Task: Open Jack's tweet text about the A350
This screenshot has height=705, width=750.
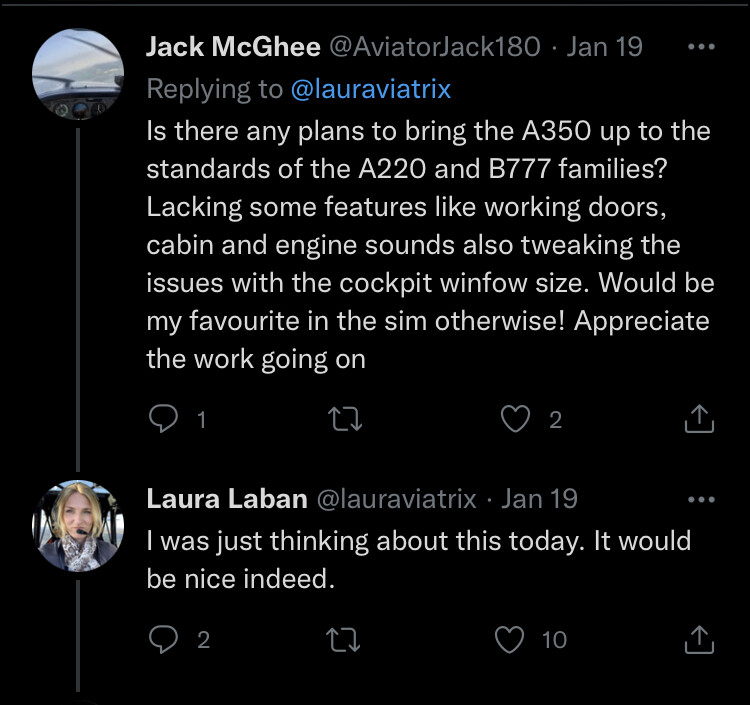Action: 430,245
